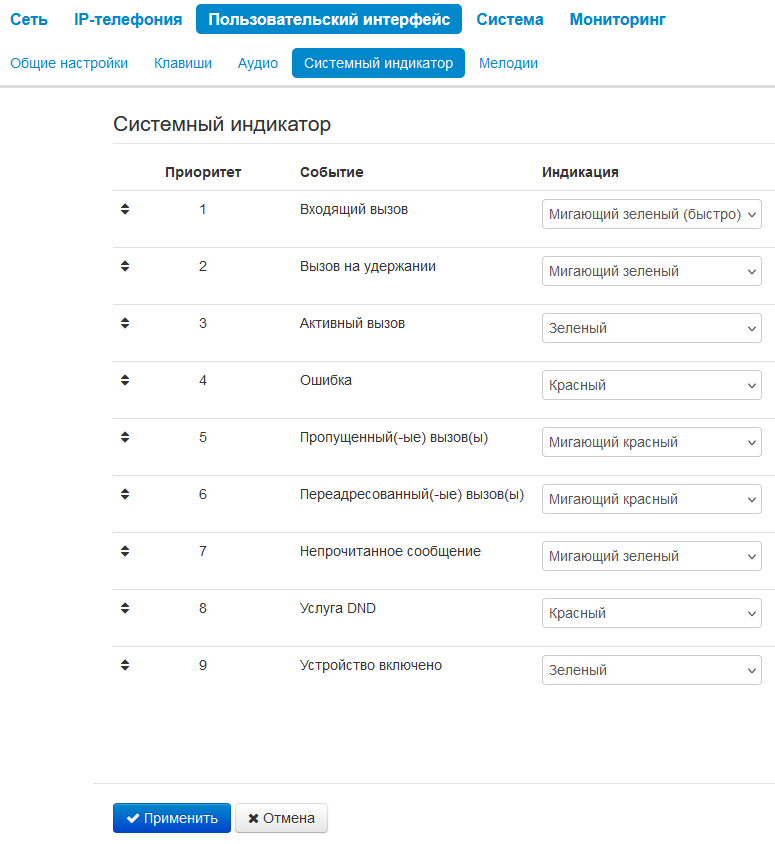Open the Услуга DND indication dropdown
Screen dimensions: 775x844
click(x=651, y=613)
